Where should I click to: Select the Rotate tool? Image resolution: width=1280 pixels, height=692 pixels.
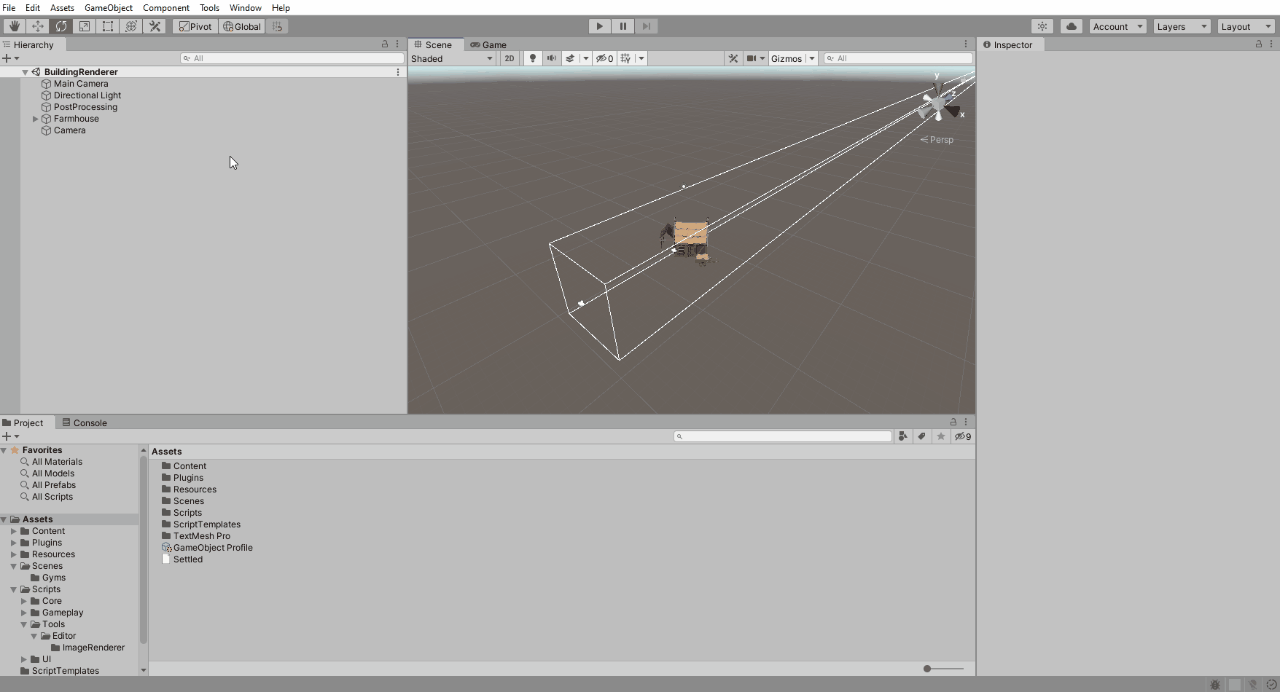point(61,26)
